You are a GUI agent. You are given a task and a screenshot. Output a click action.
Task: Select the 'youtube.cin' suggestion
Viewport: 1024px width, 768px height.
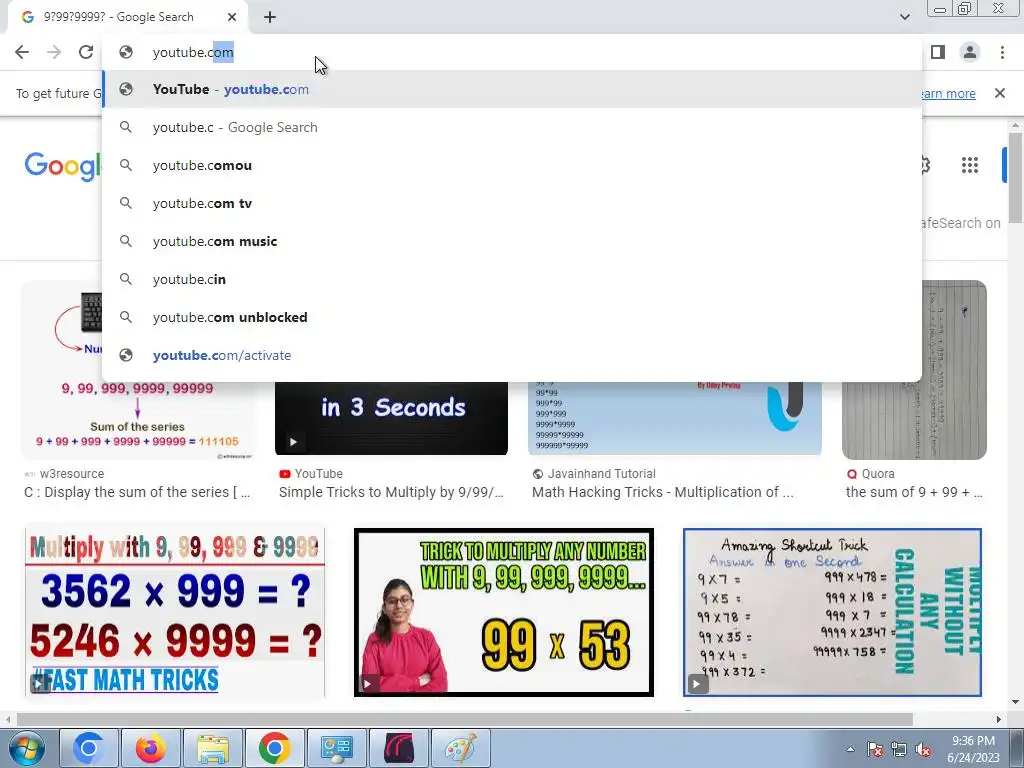click(x=513, y=279)
